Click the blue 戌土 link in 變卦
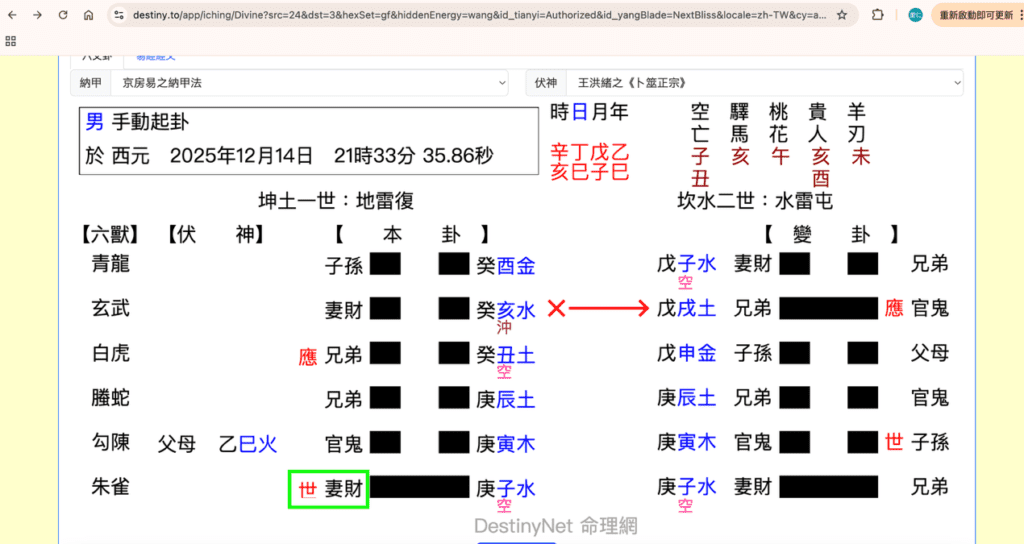This screenshot has height=544, width=1024. 697,309
